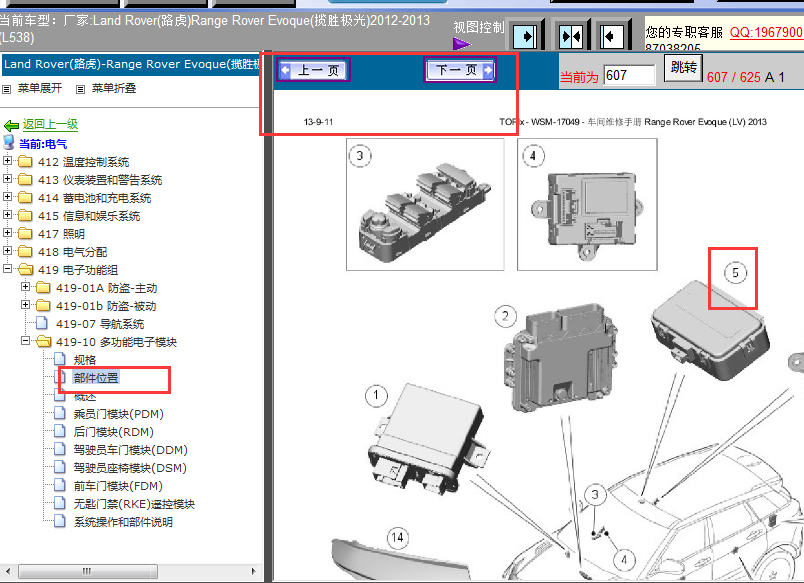Click the collapse-left view control arrow icon

click(x=611, y=36)
